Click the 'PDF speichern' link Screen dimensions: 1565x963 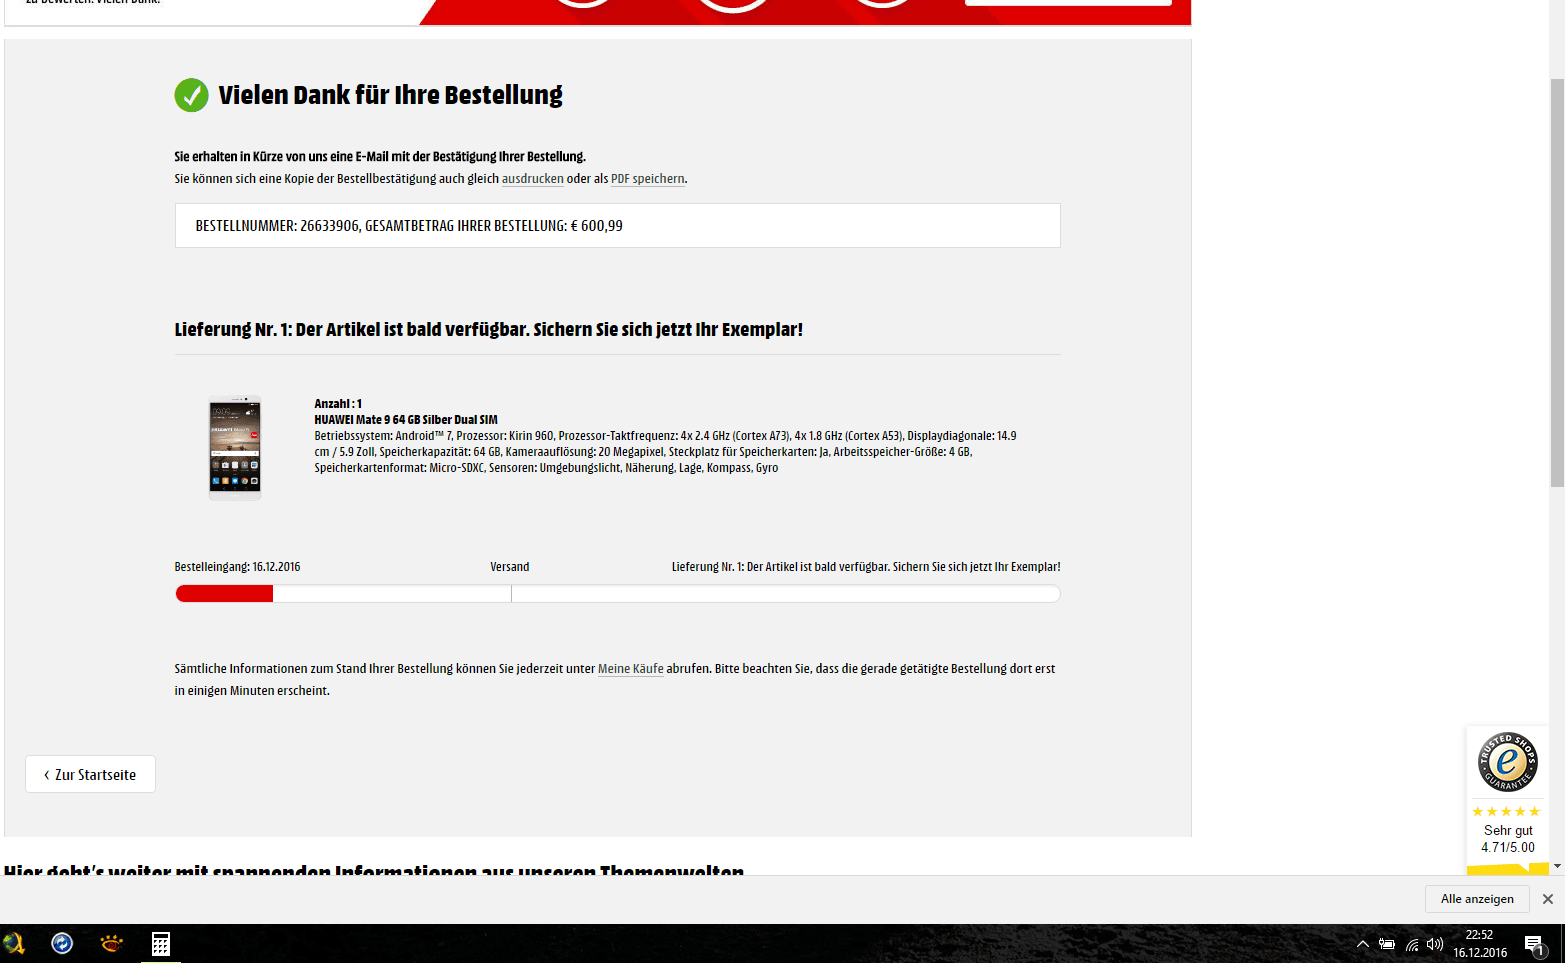click(647, 179)
